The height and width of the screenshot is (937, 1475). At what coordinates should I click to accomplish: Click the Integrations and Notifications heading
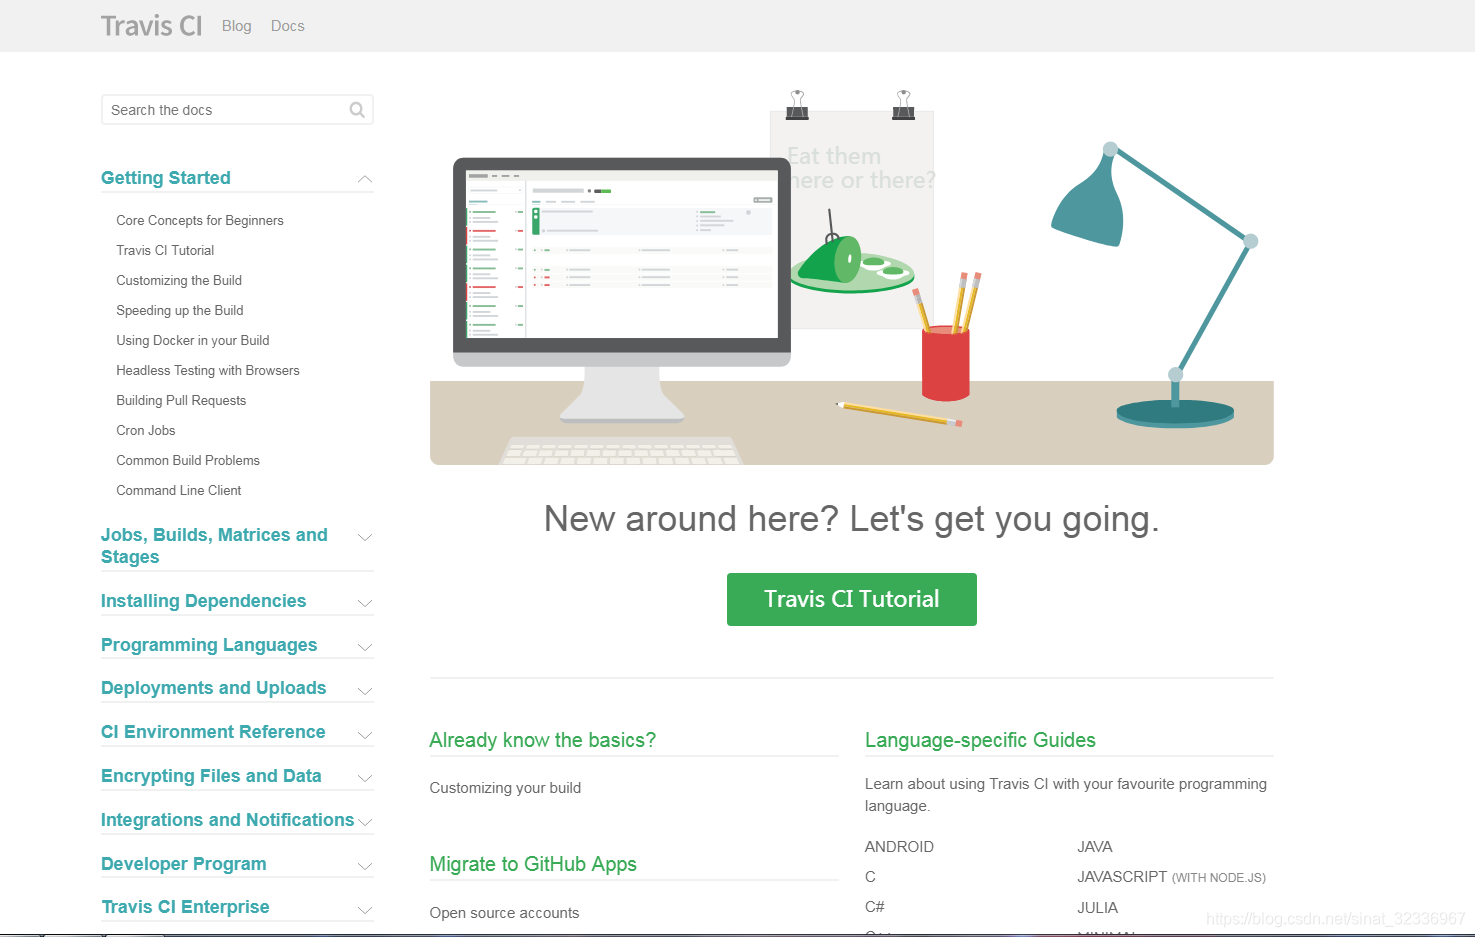[x=228, y=820]
